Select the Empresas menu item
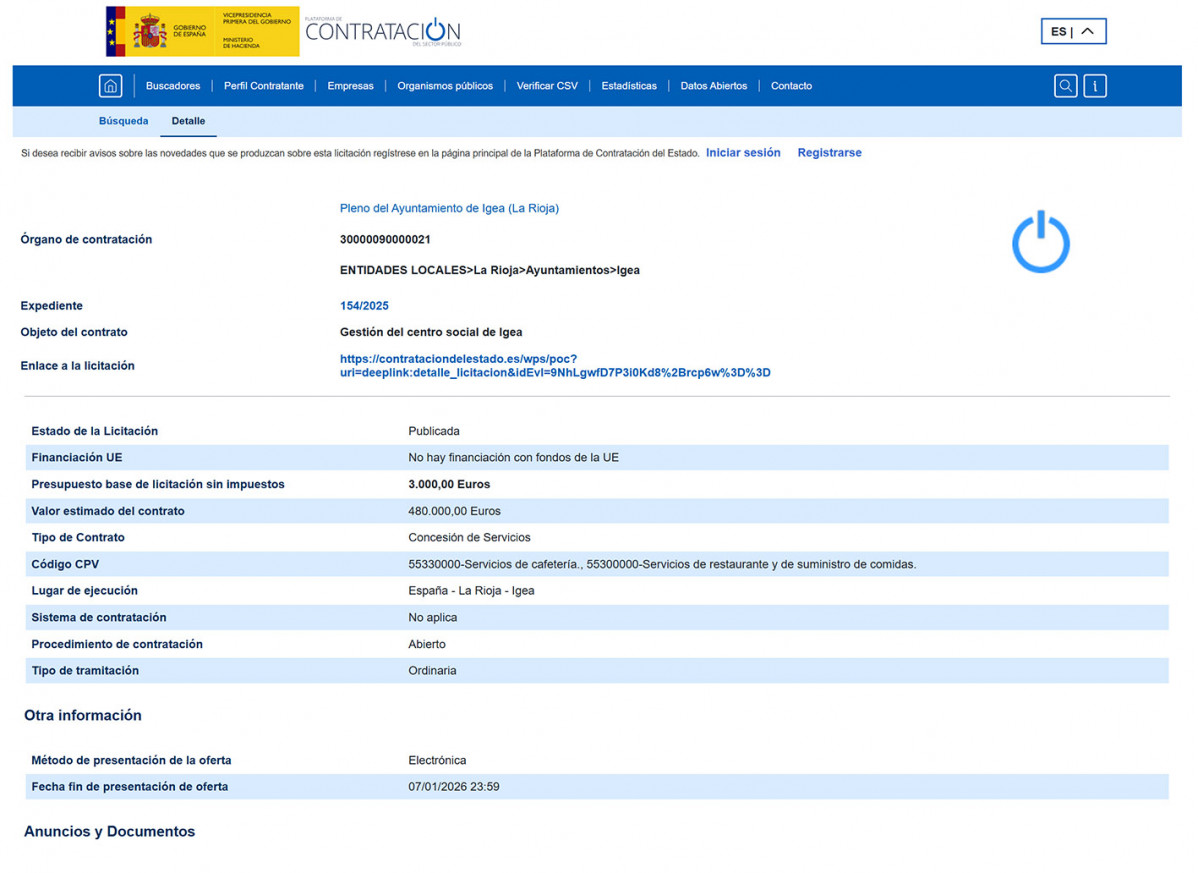This screenshot has height=873, width=1198. click(x=350, y=86)
